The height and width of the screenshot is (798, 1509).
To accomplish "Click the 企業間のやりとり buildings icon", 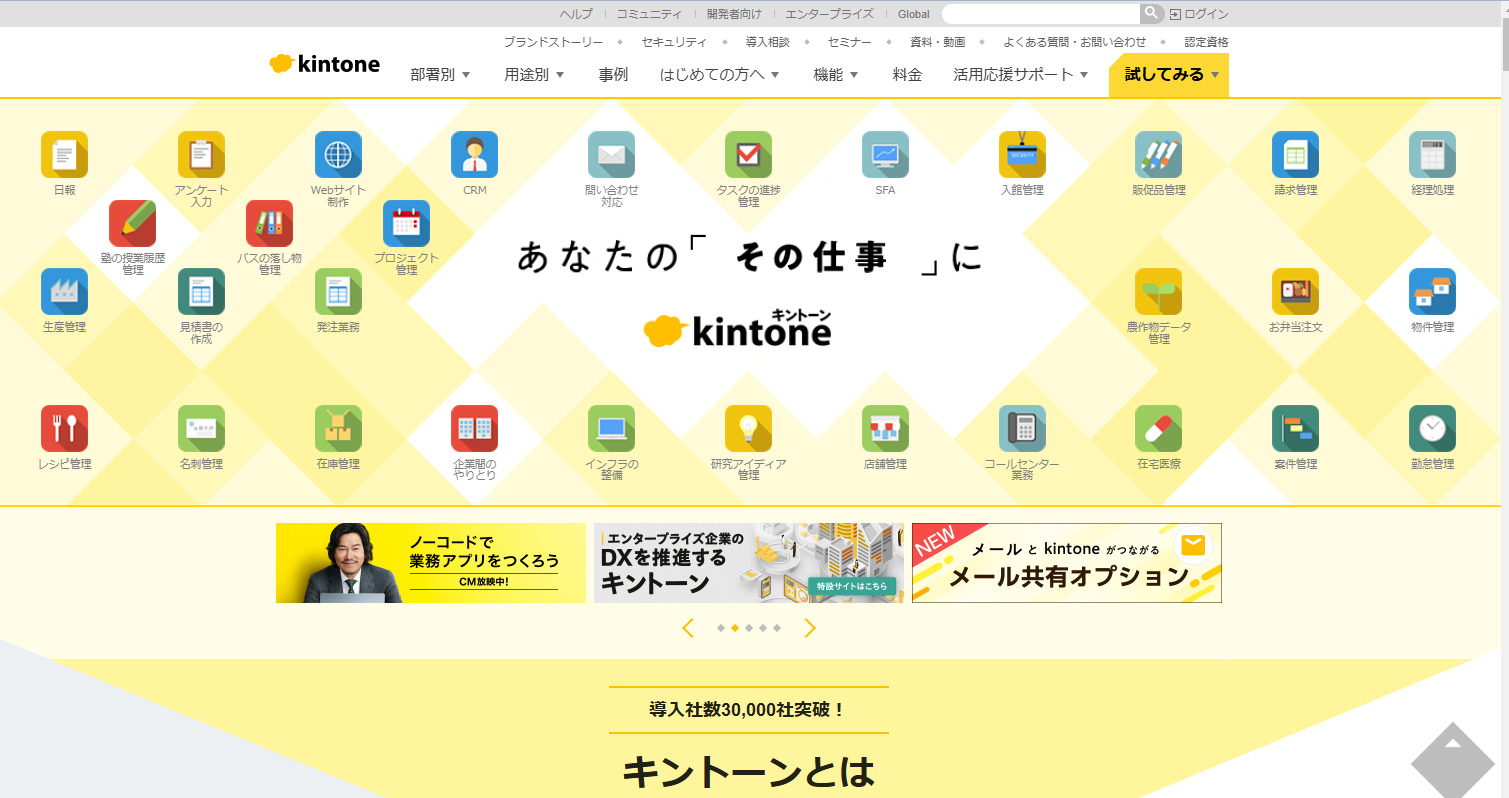I will click(474, 429).
